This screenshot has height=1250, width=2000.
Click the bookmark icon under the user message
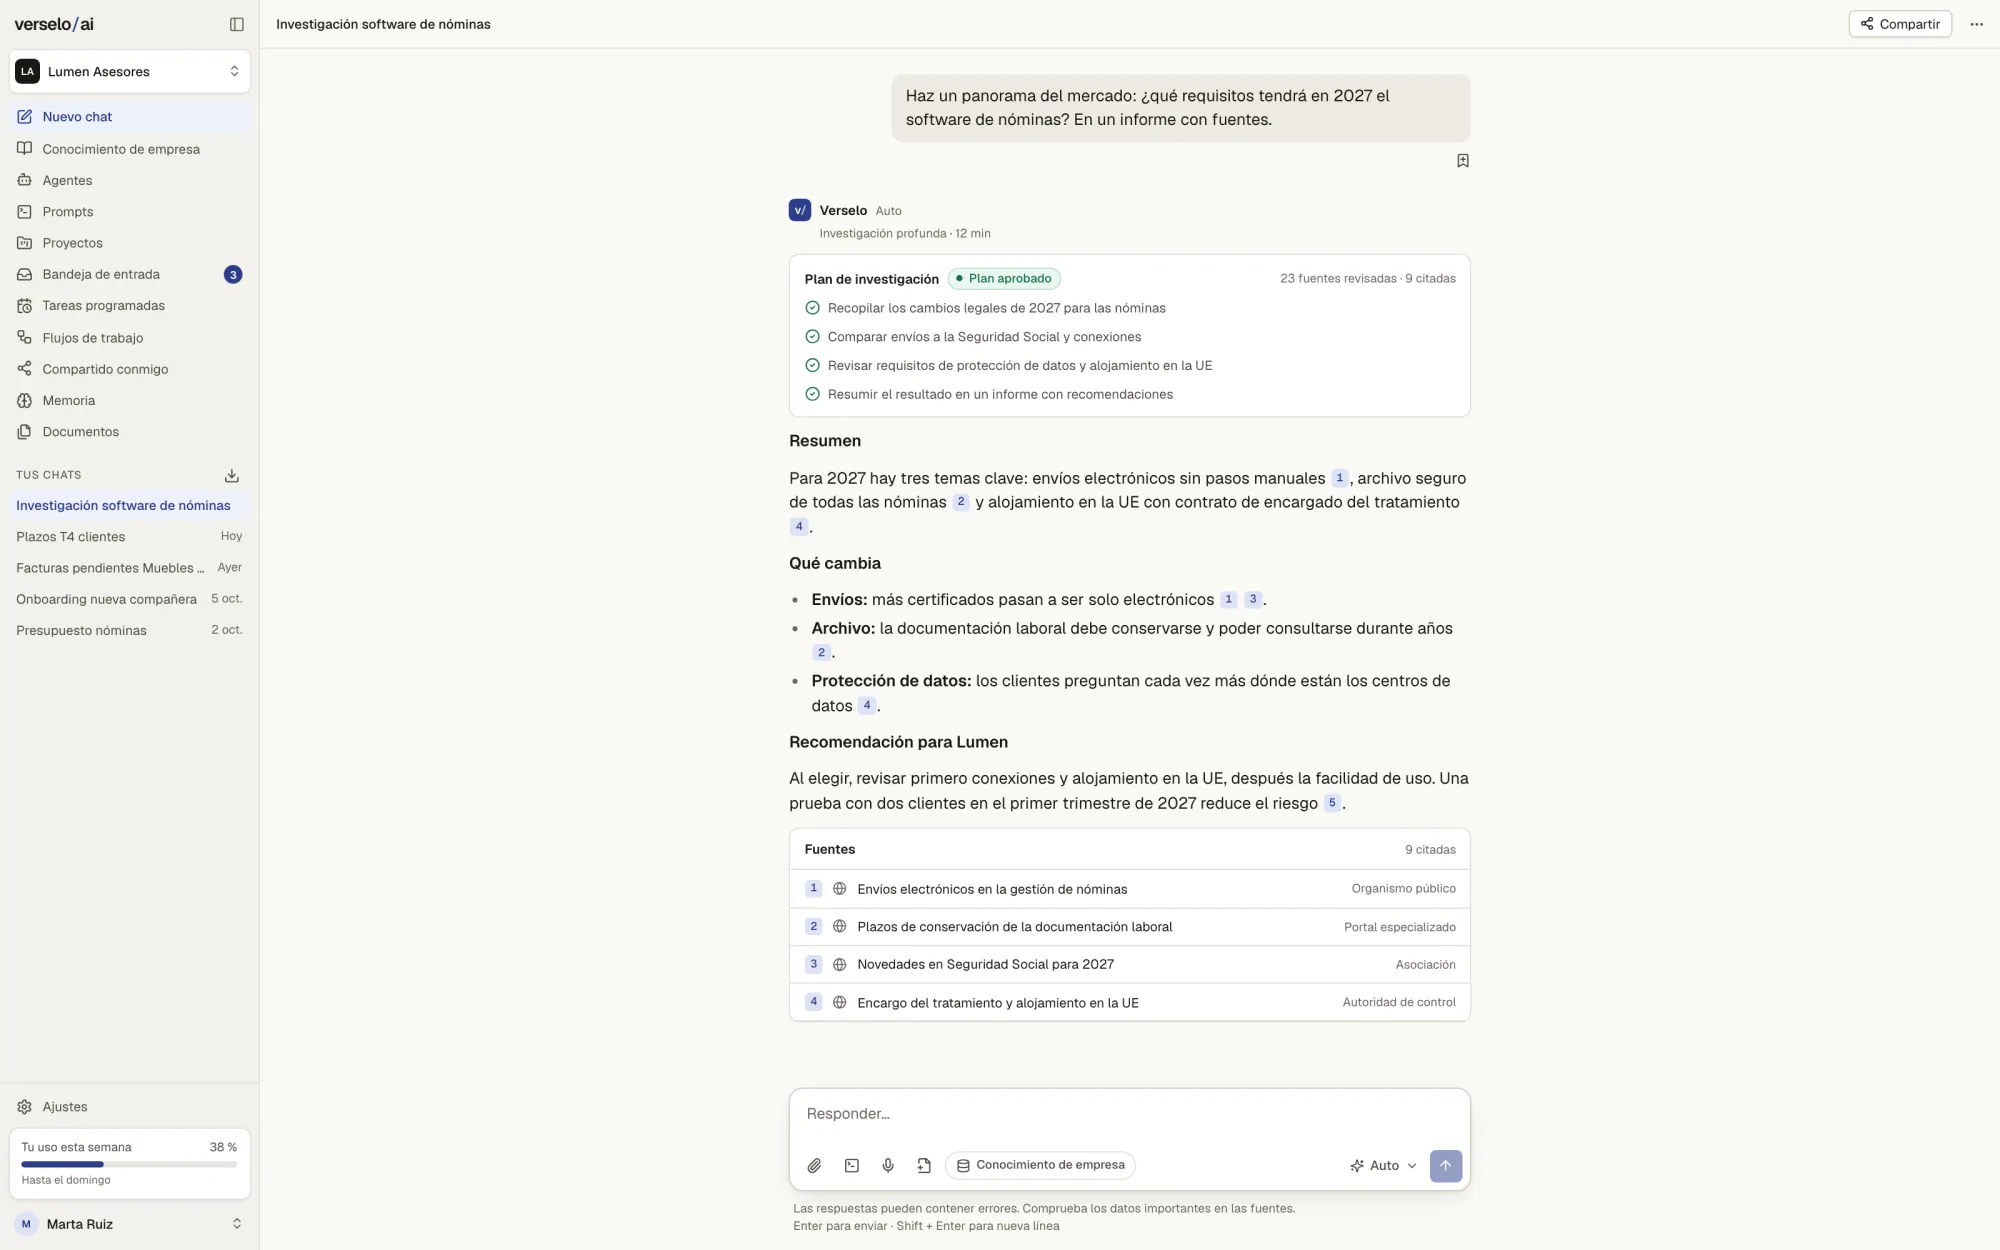(1462, 161)
